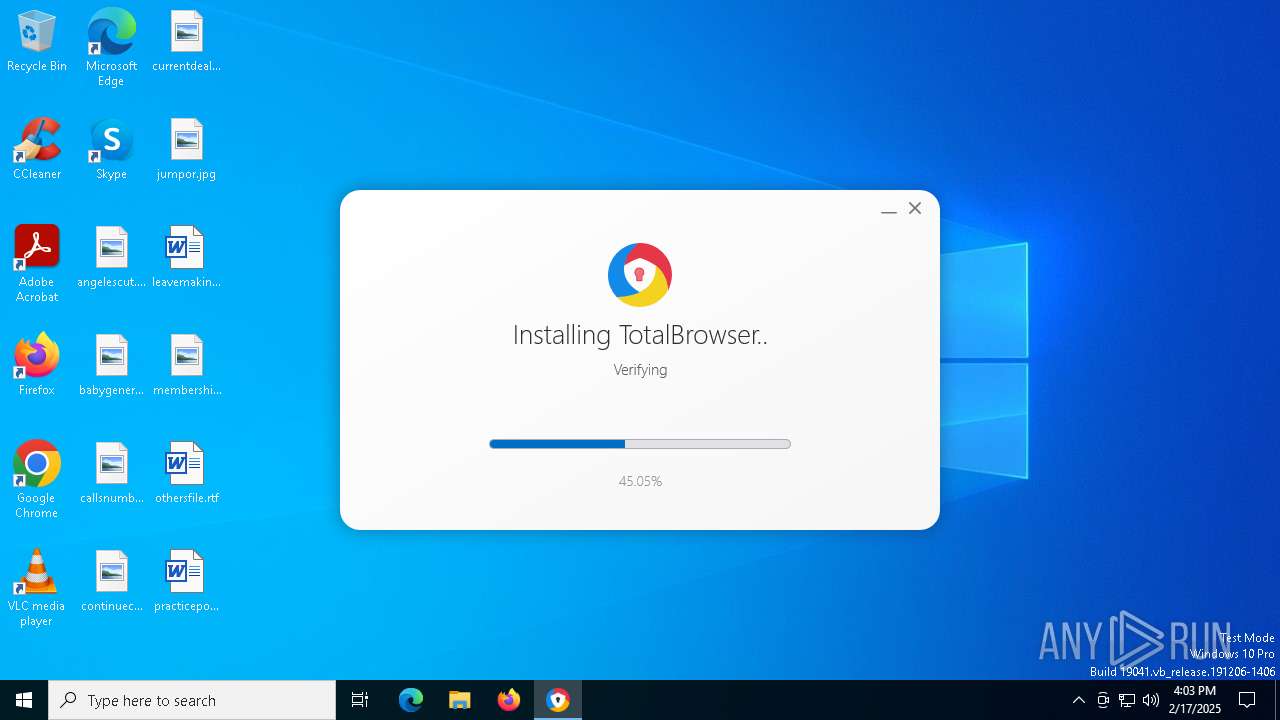Screen dimensions: 1280x720
Task: Select jumpor.jpg file on desktop
Action: [186, 150]
